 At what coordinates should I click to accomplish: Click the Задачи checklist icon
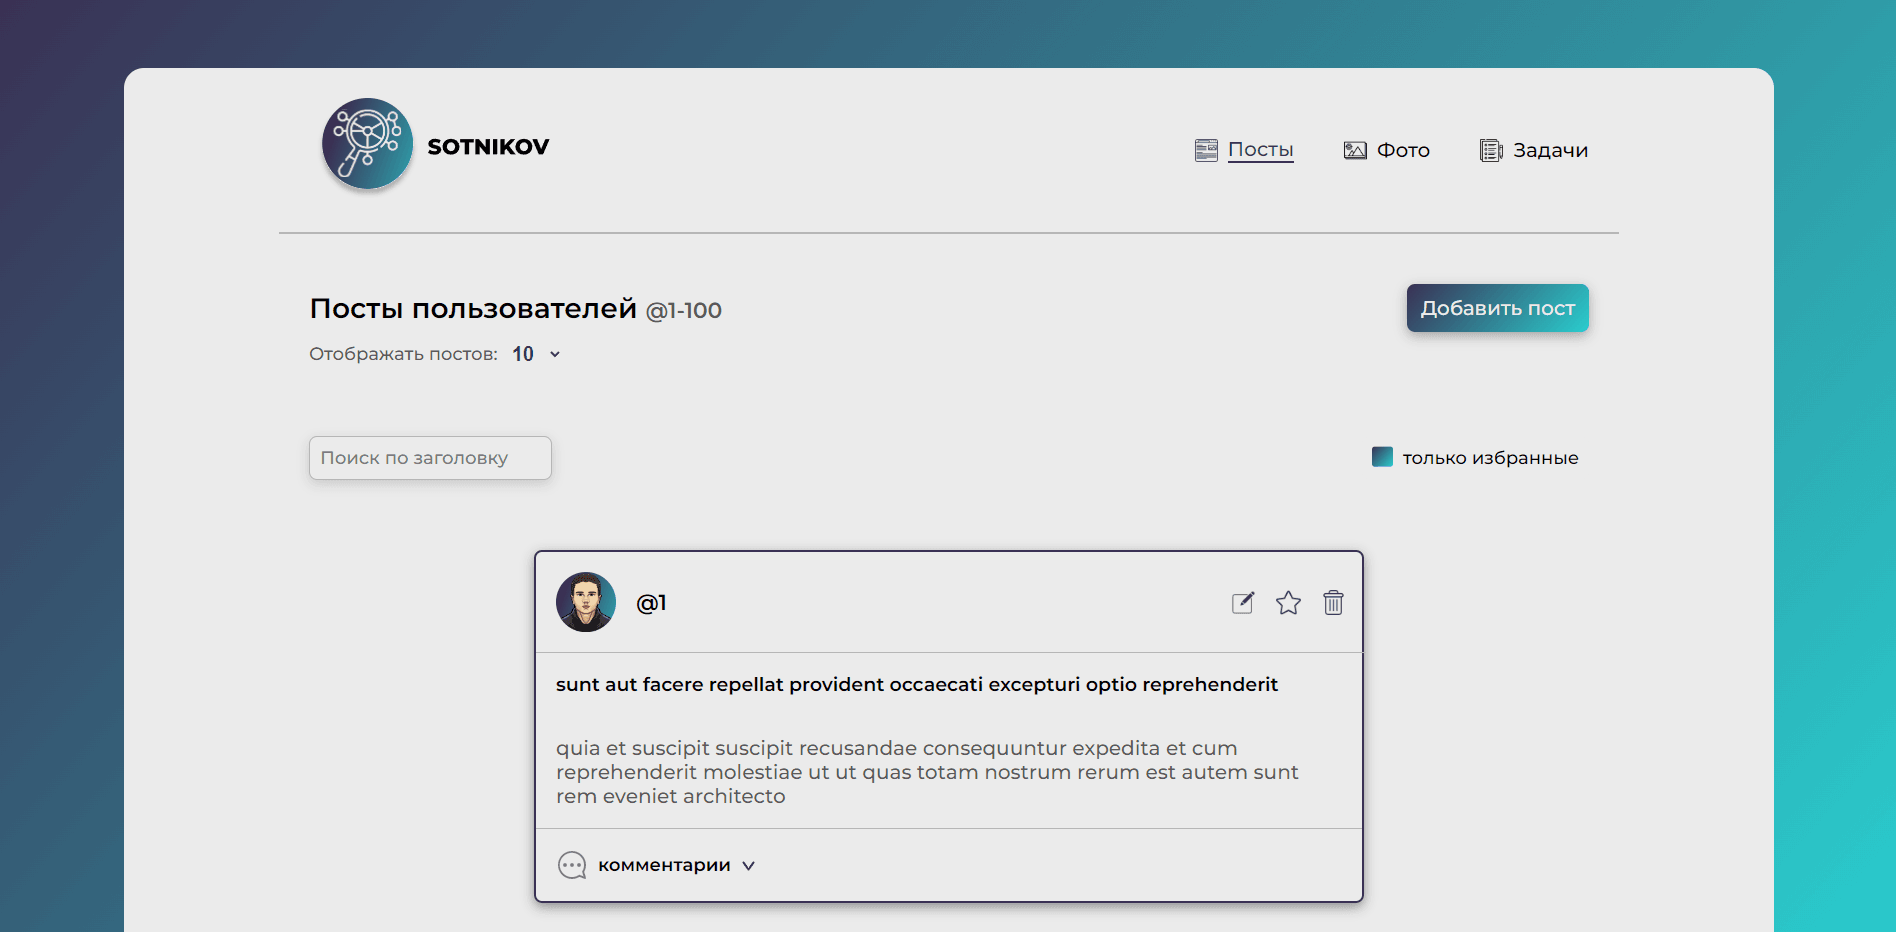tap(1491, 150)
